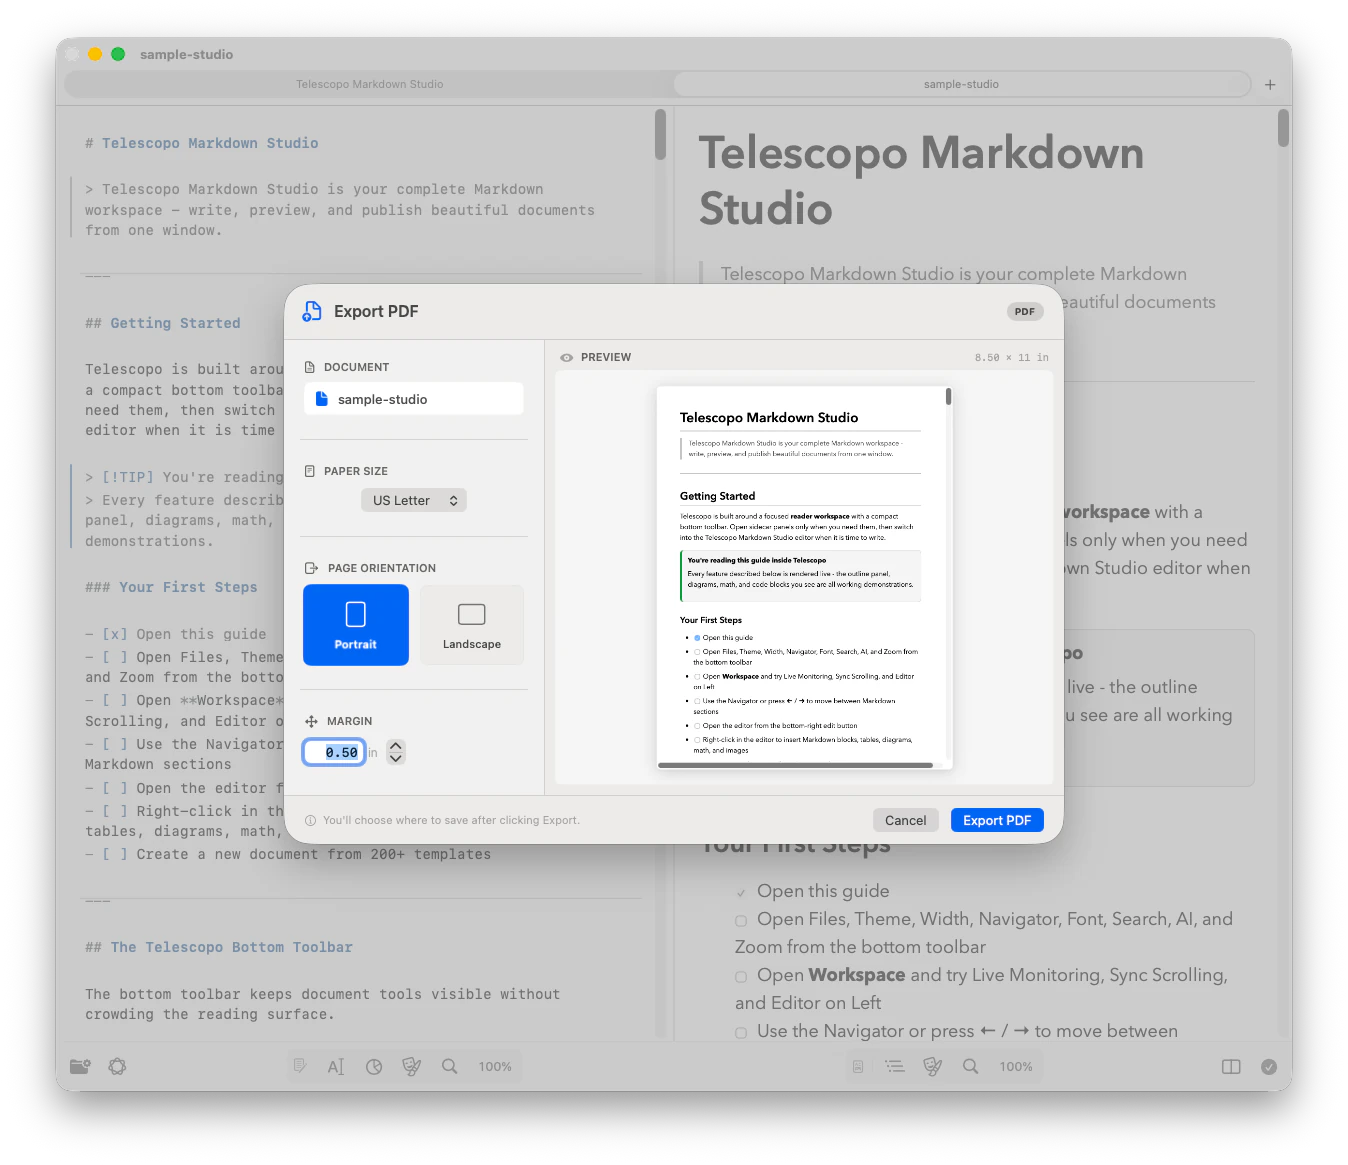Click '## Getting Started' line in editor
The width and height of the screenshot is (1348, 1165).
pos(163,323)
